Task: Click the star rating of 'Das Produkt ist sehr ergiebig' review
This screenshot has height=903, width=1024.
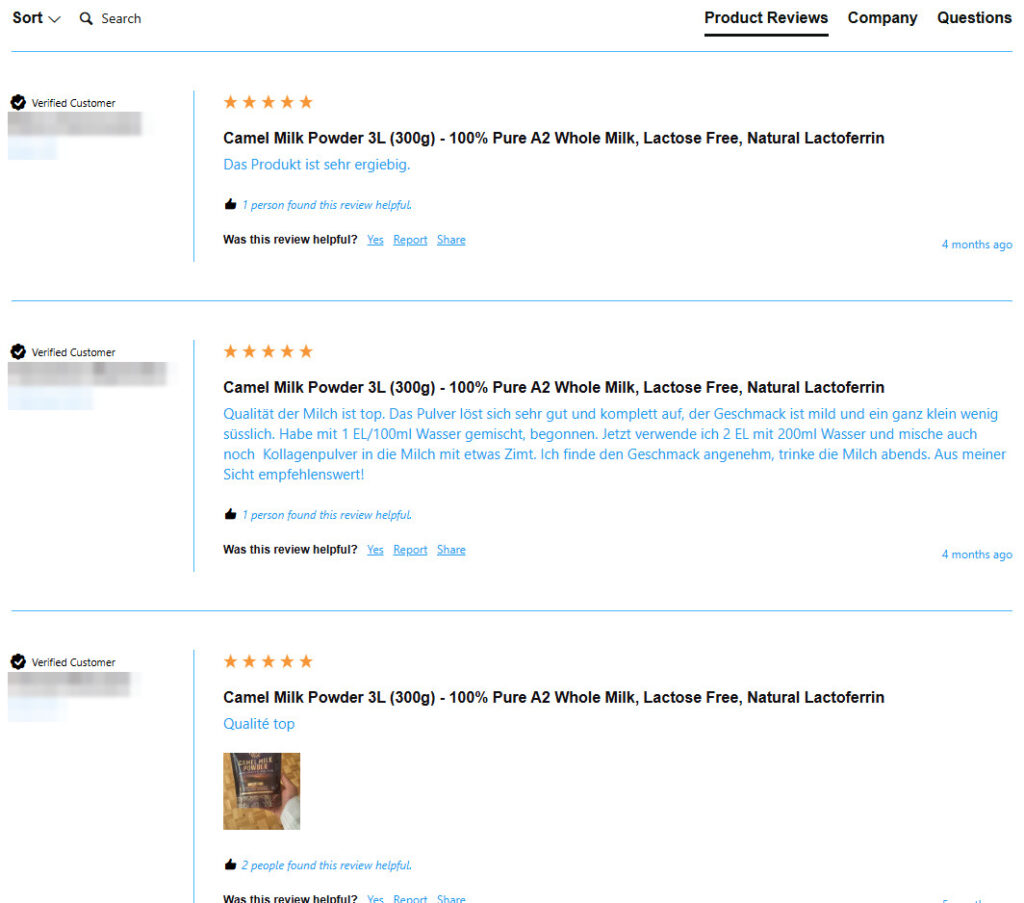Action: coord(268,102)
